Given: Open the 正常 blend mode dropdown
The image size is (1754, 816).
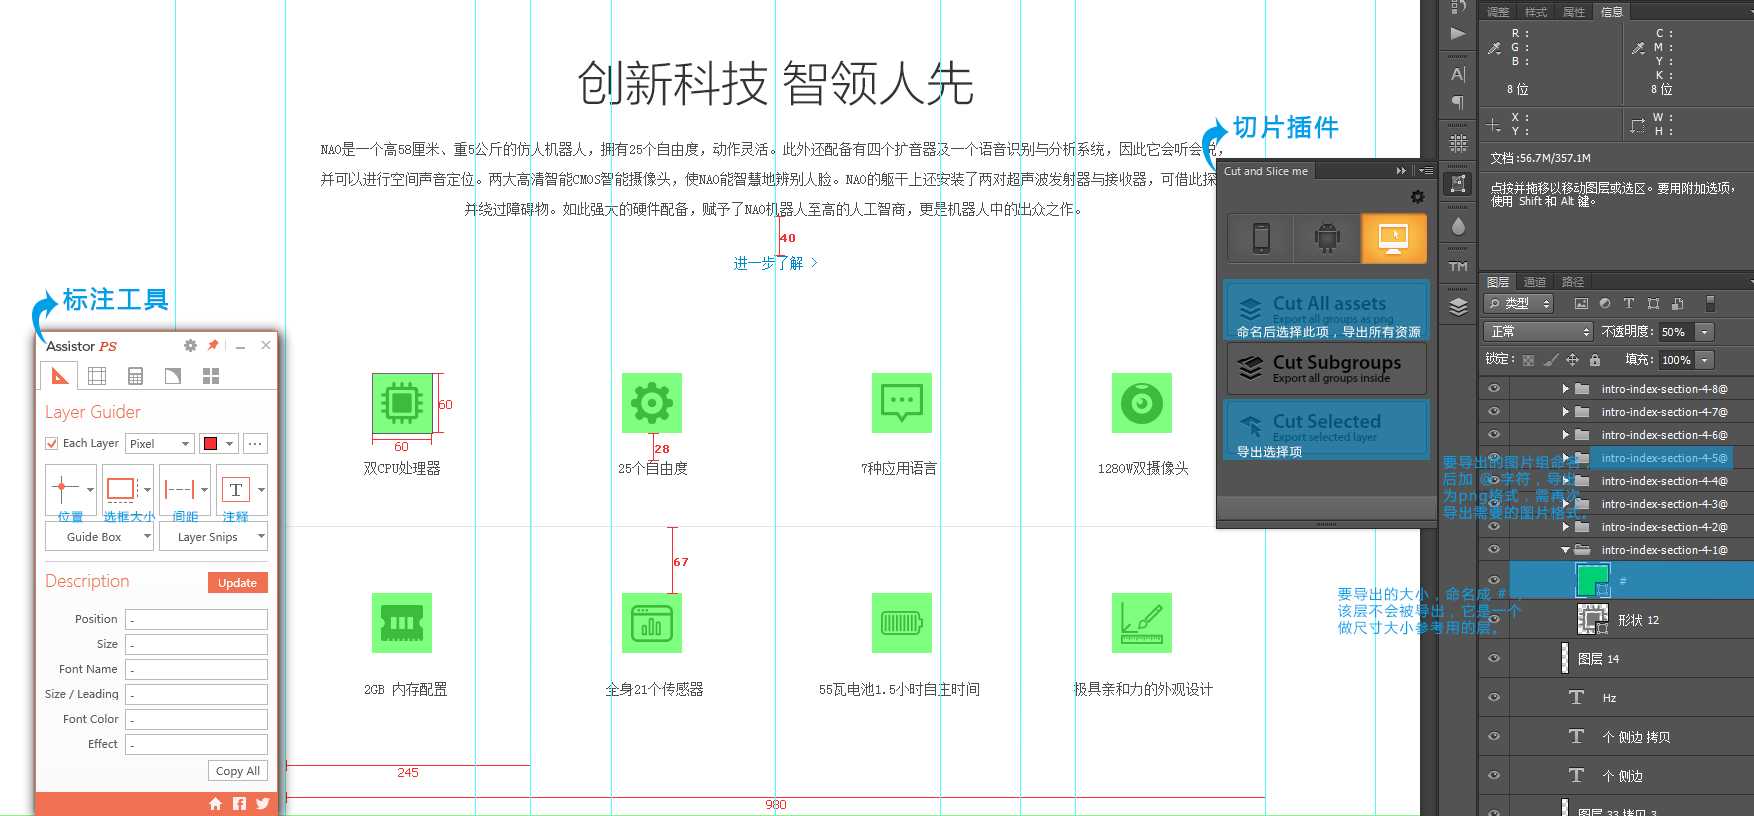Looking at the screenshot, I should pos(1538,332).
